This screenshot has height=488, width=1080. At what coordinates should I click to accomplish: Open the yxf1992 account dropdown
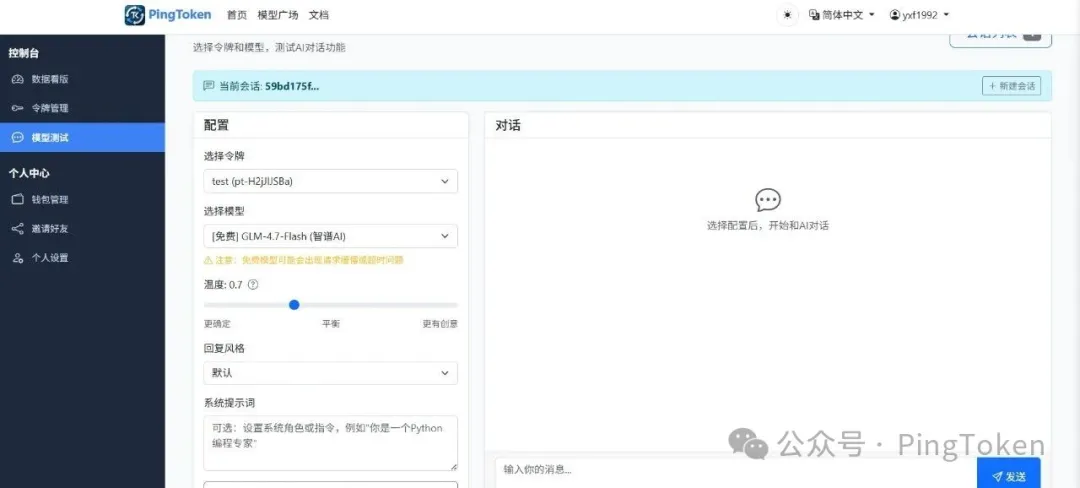920,14
